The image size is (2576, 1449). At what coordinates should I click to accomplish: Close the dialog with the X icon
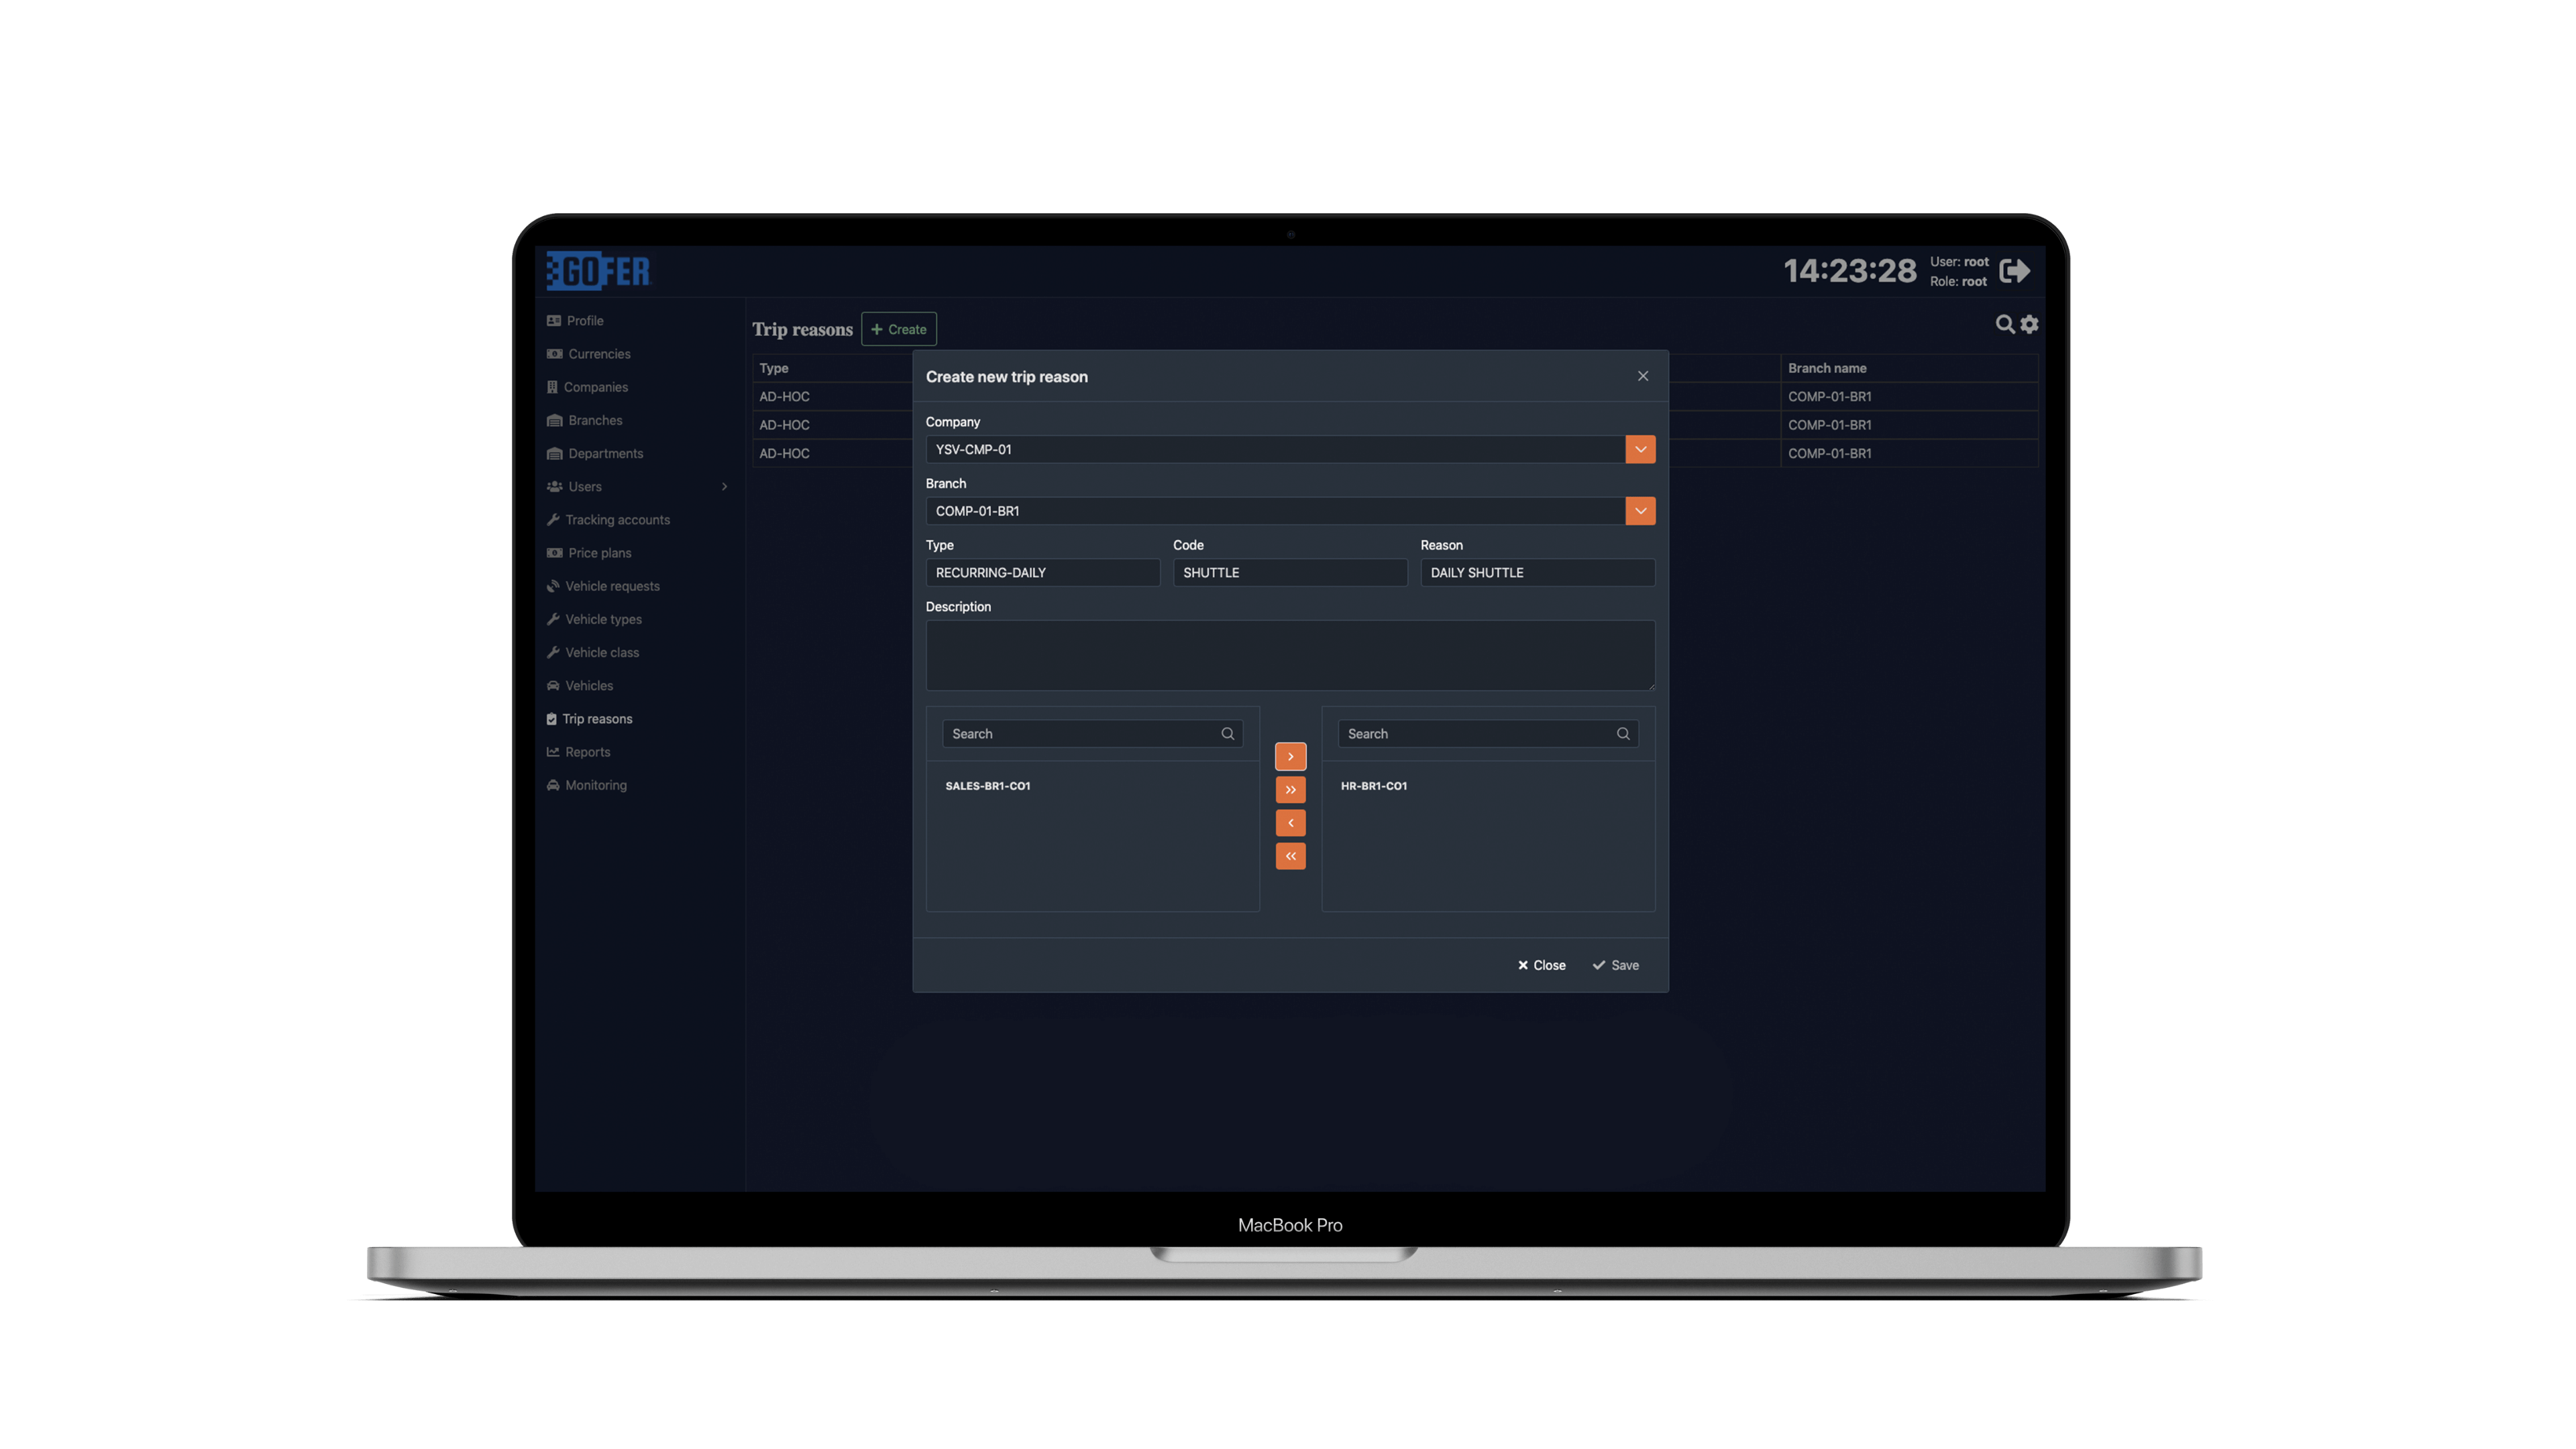[1643, 376]
